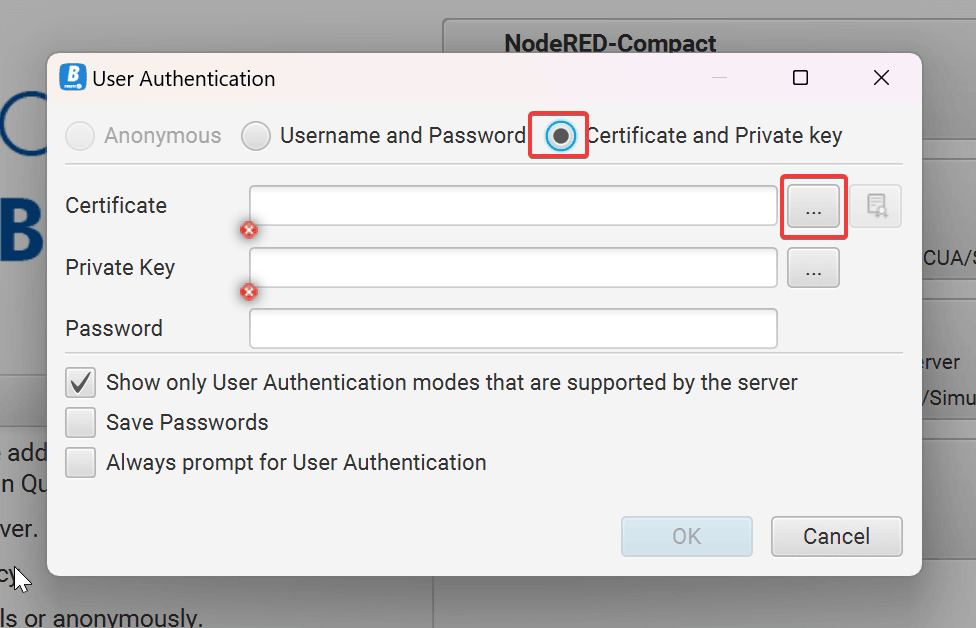Click the red error badge under Private Key field
976x628 pixels.
tap(248, 292)
